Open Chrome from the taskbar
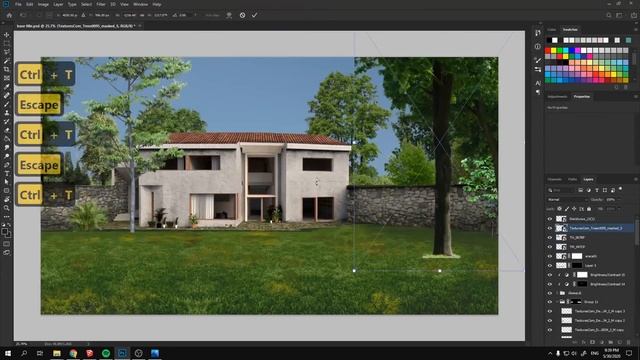 (73, 353)
